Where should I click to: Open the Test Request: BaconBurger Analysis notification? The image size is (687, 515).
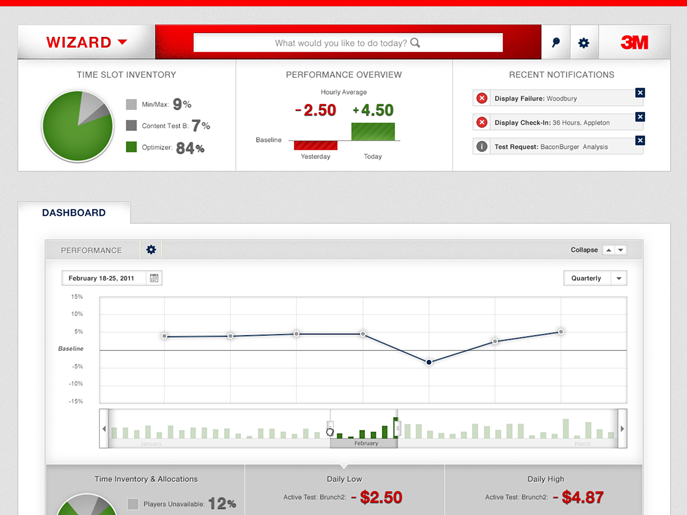coord(558,146)
